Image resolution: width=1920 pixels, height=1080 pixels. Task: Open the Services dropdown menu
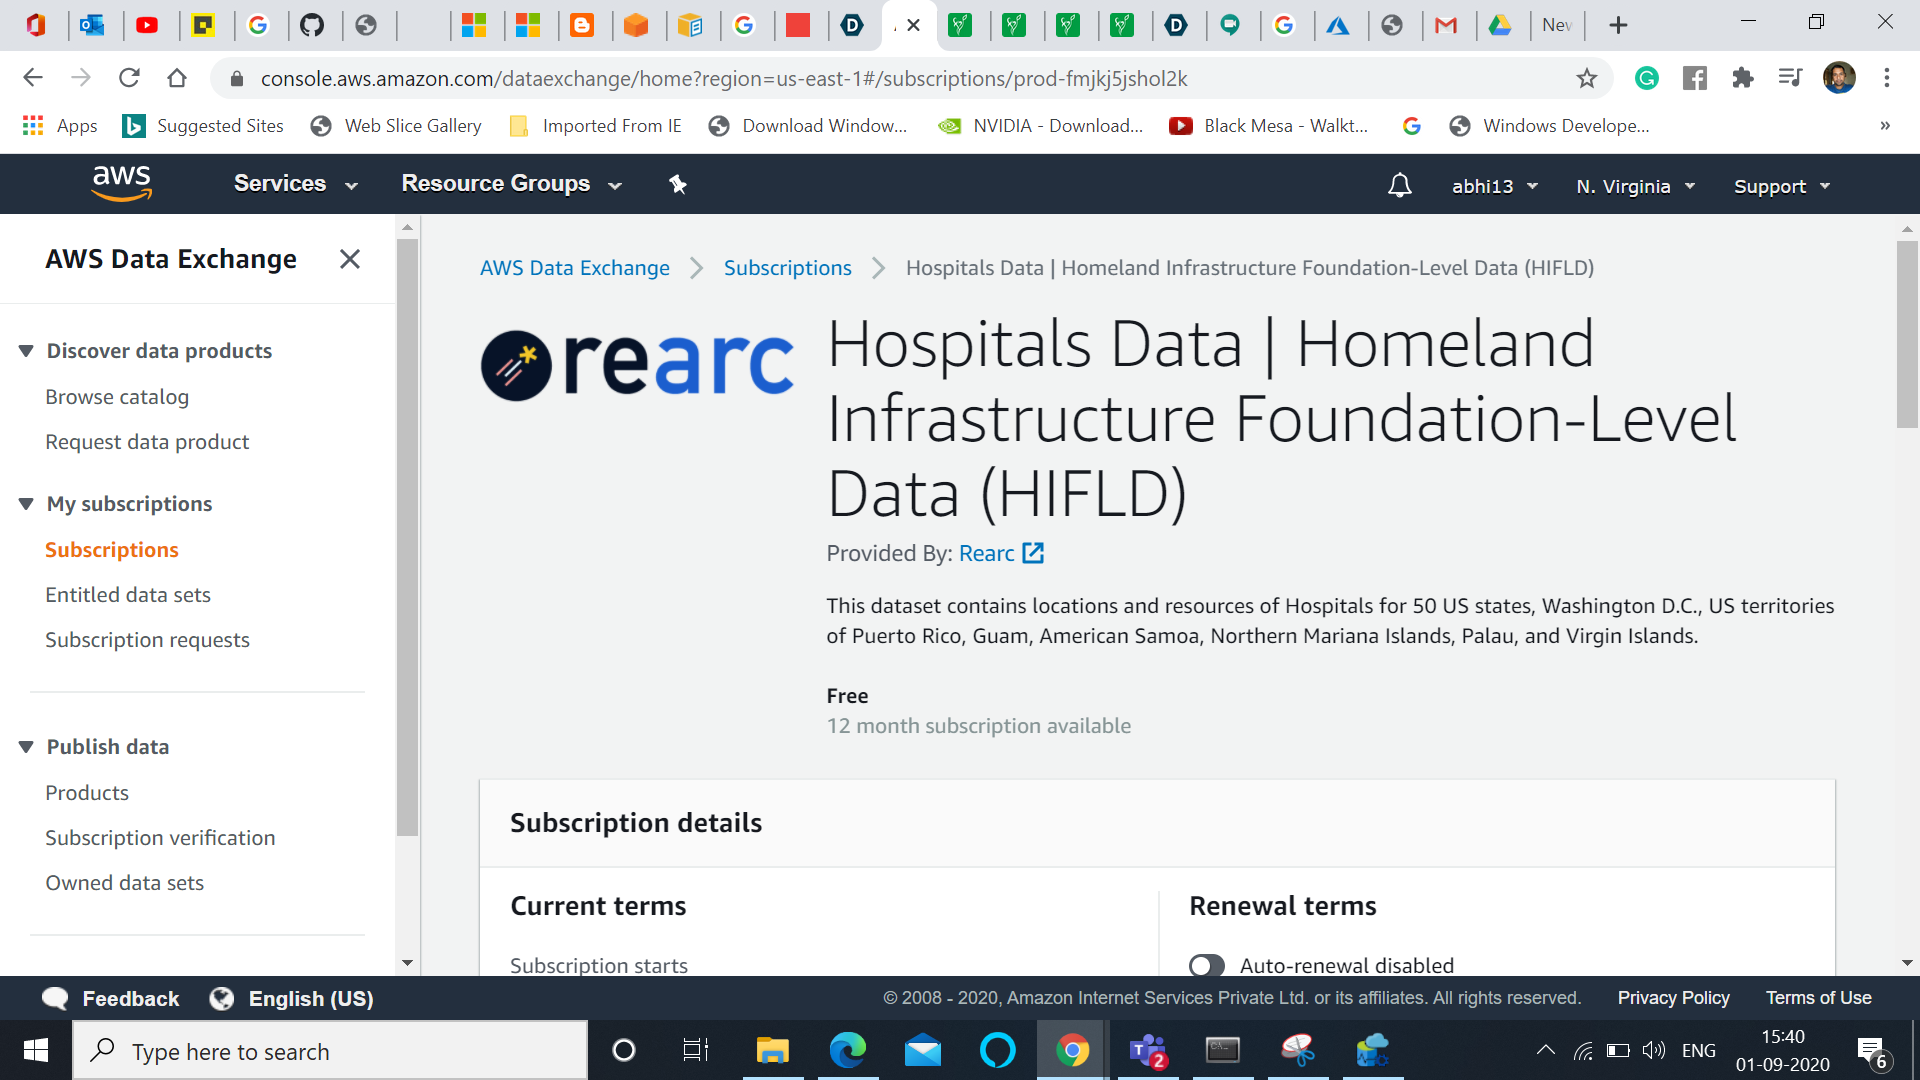(x=295, y=184)
